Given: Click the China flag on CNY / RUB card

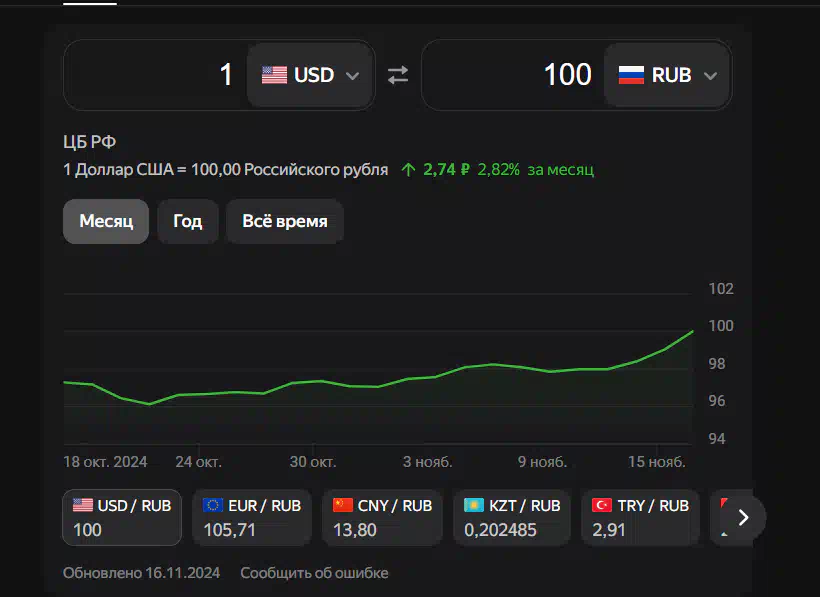Looking at the screenshot, I should tap(343, 505).
